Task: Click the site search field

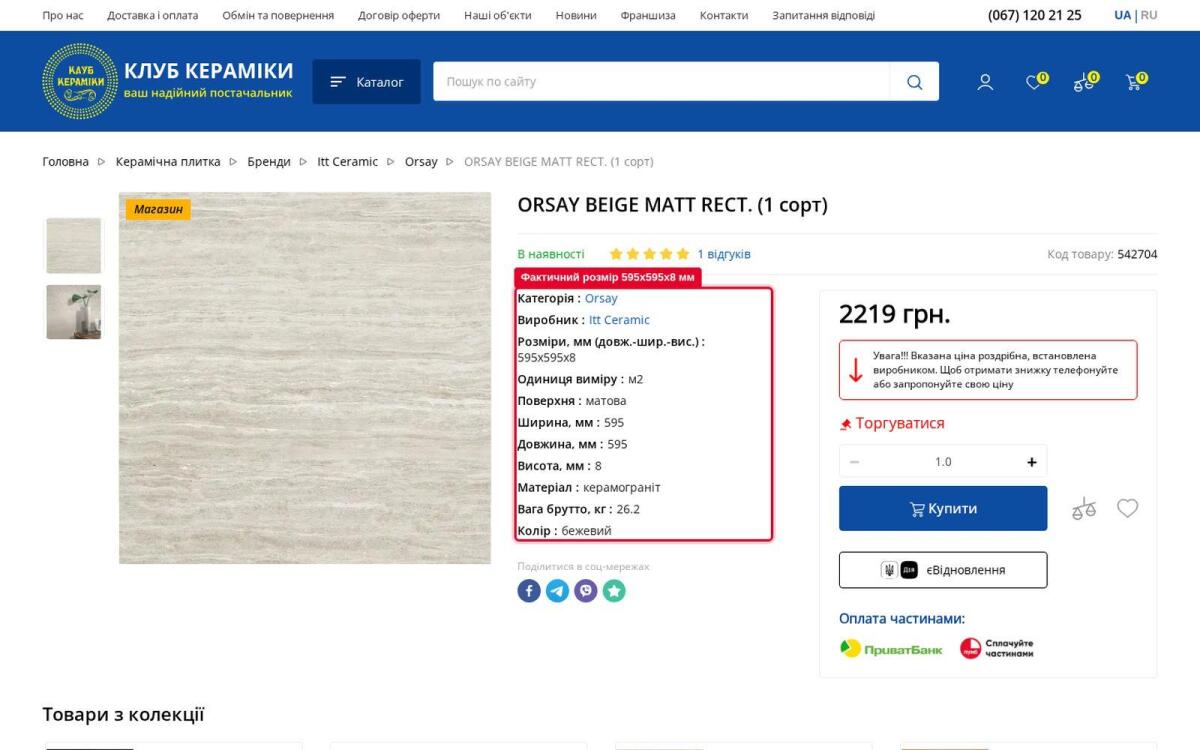Action: 661,82
